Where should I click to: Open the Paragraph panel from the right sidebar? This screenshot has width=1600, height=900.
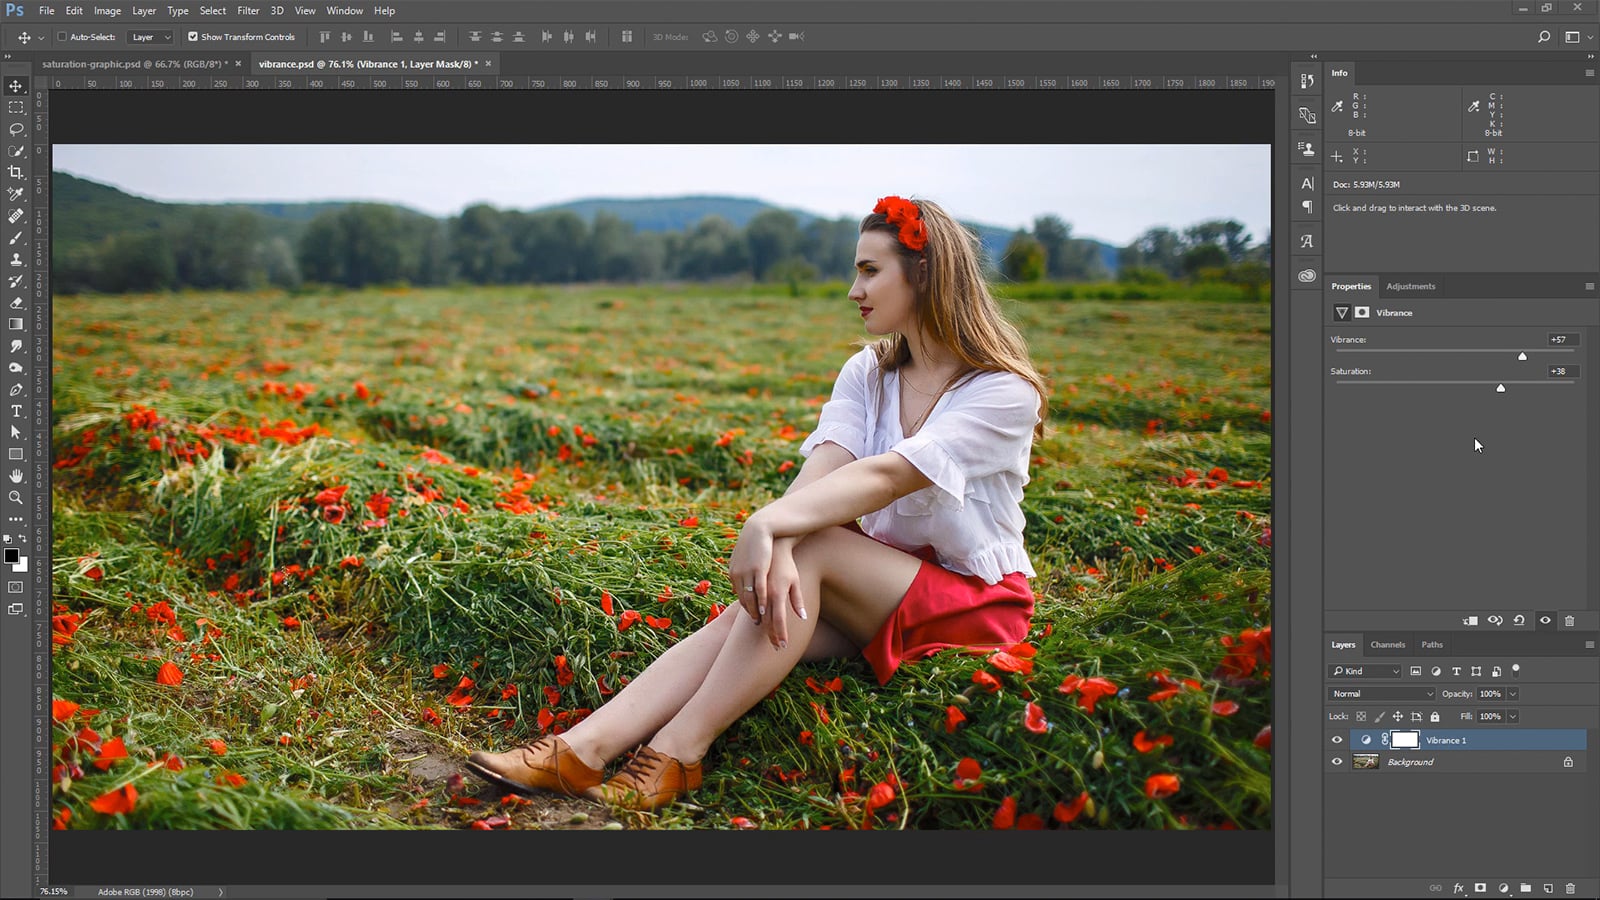pyautogui.click(x=1306, y=207)
